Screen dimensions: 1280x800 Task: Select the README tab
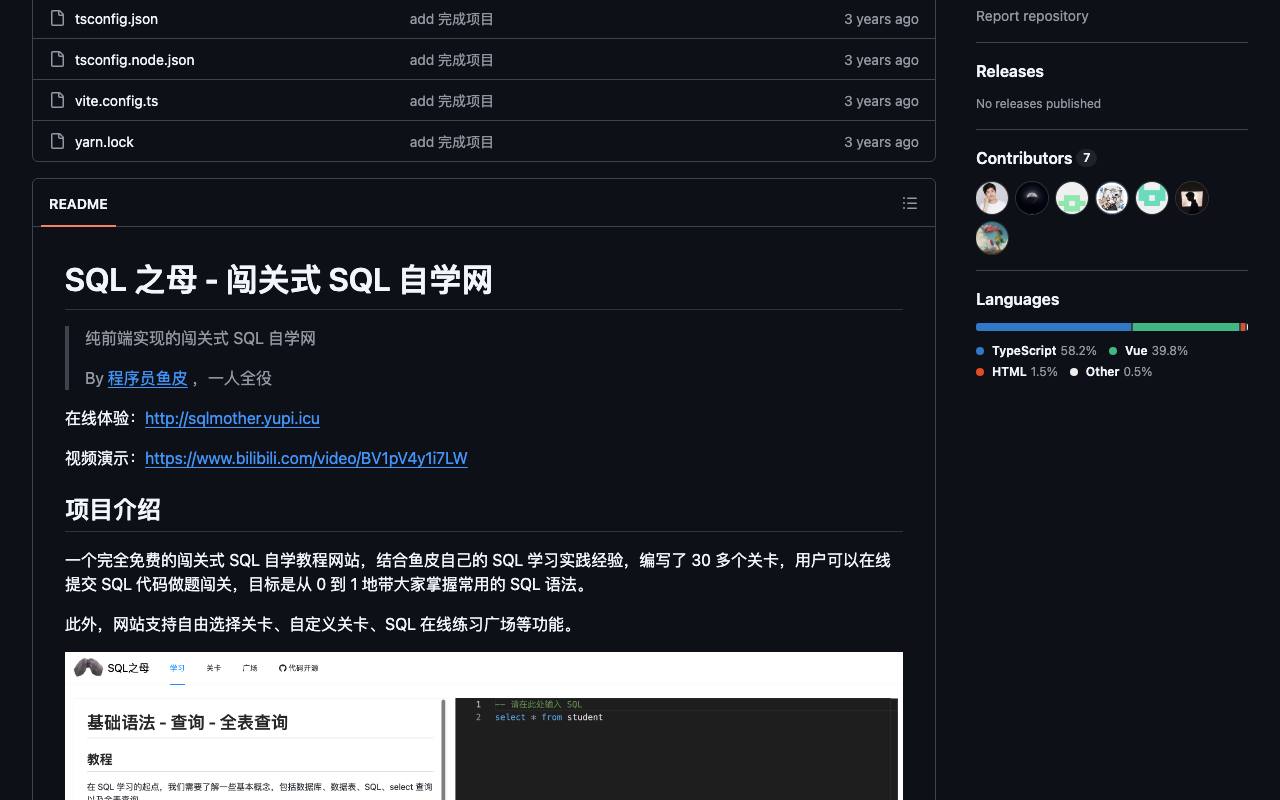[x=78, y=204]
